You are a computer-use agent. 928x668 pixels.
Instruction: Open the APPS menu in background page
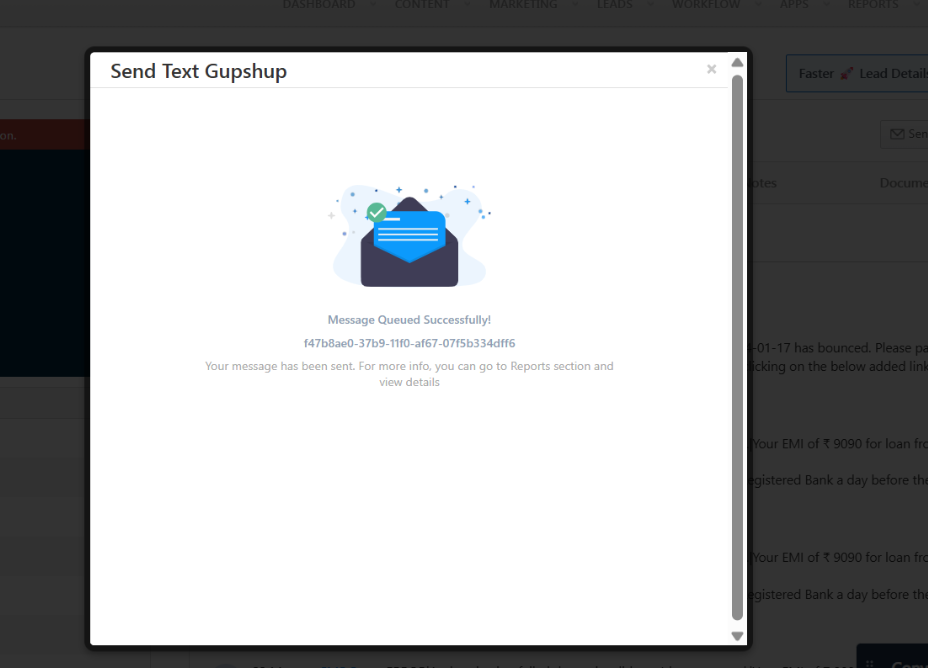pyautogui.click(x=794, y=5)
